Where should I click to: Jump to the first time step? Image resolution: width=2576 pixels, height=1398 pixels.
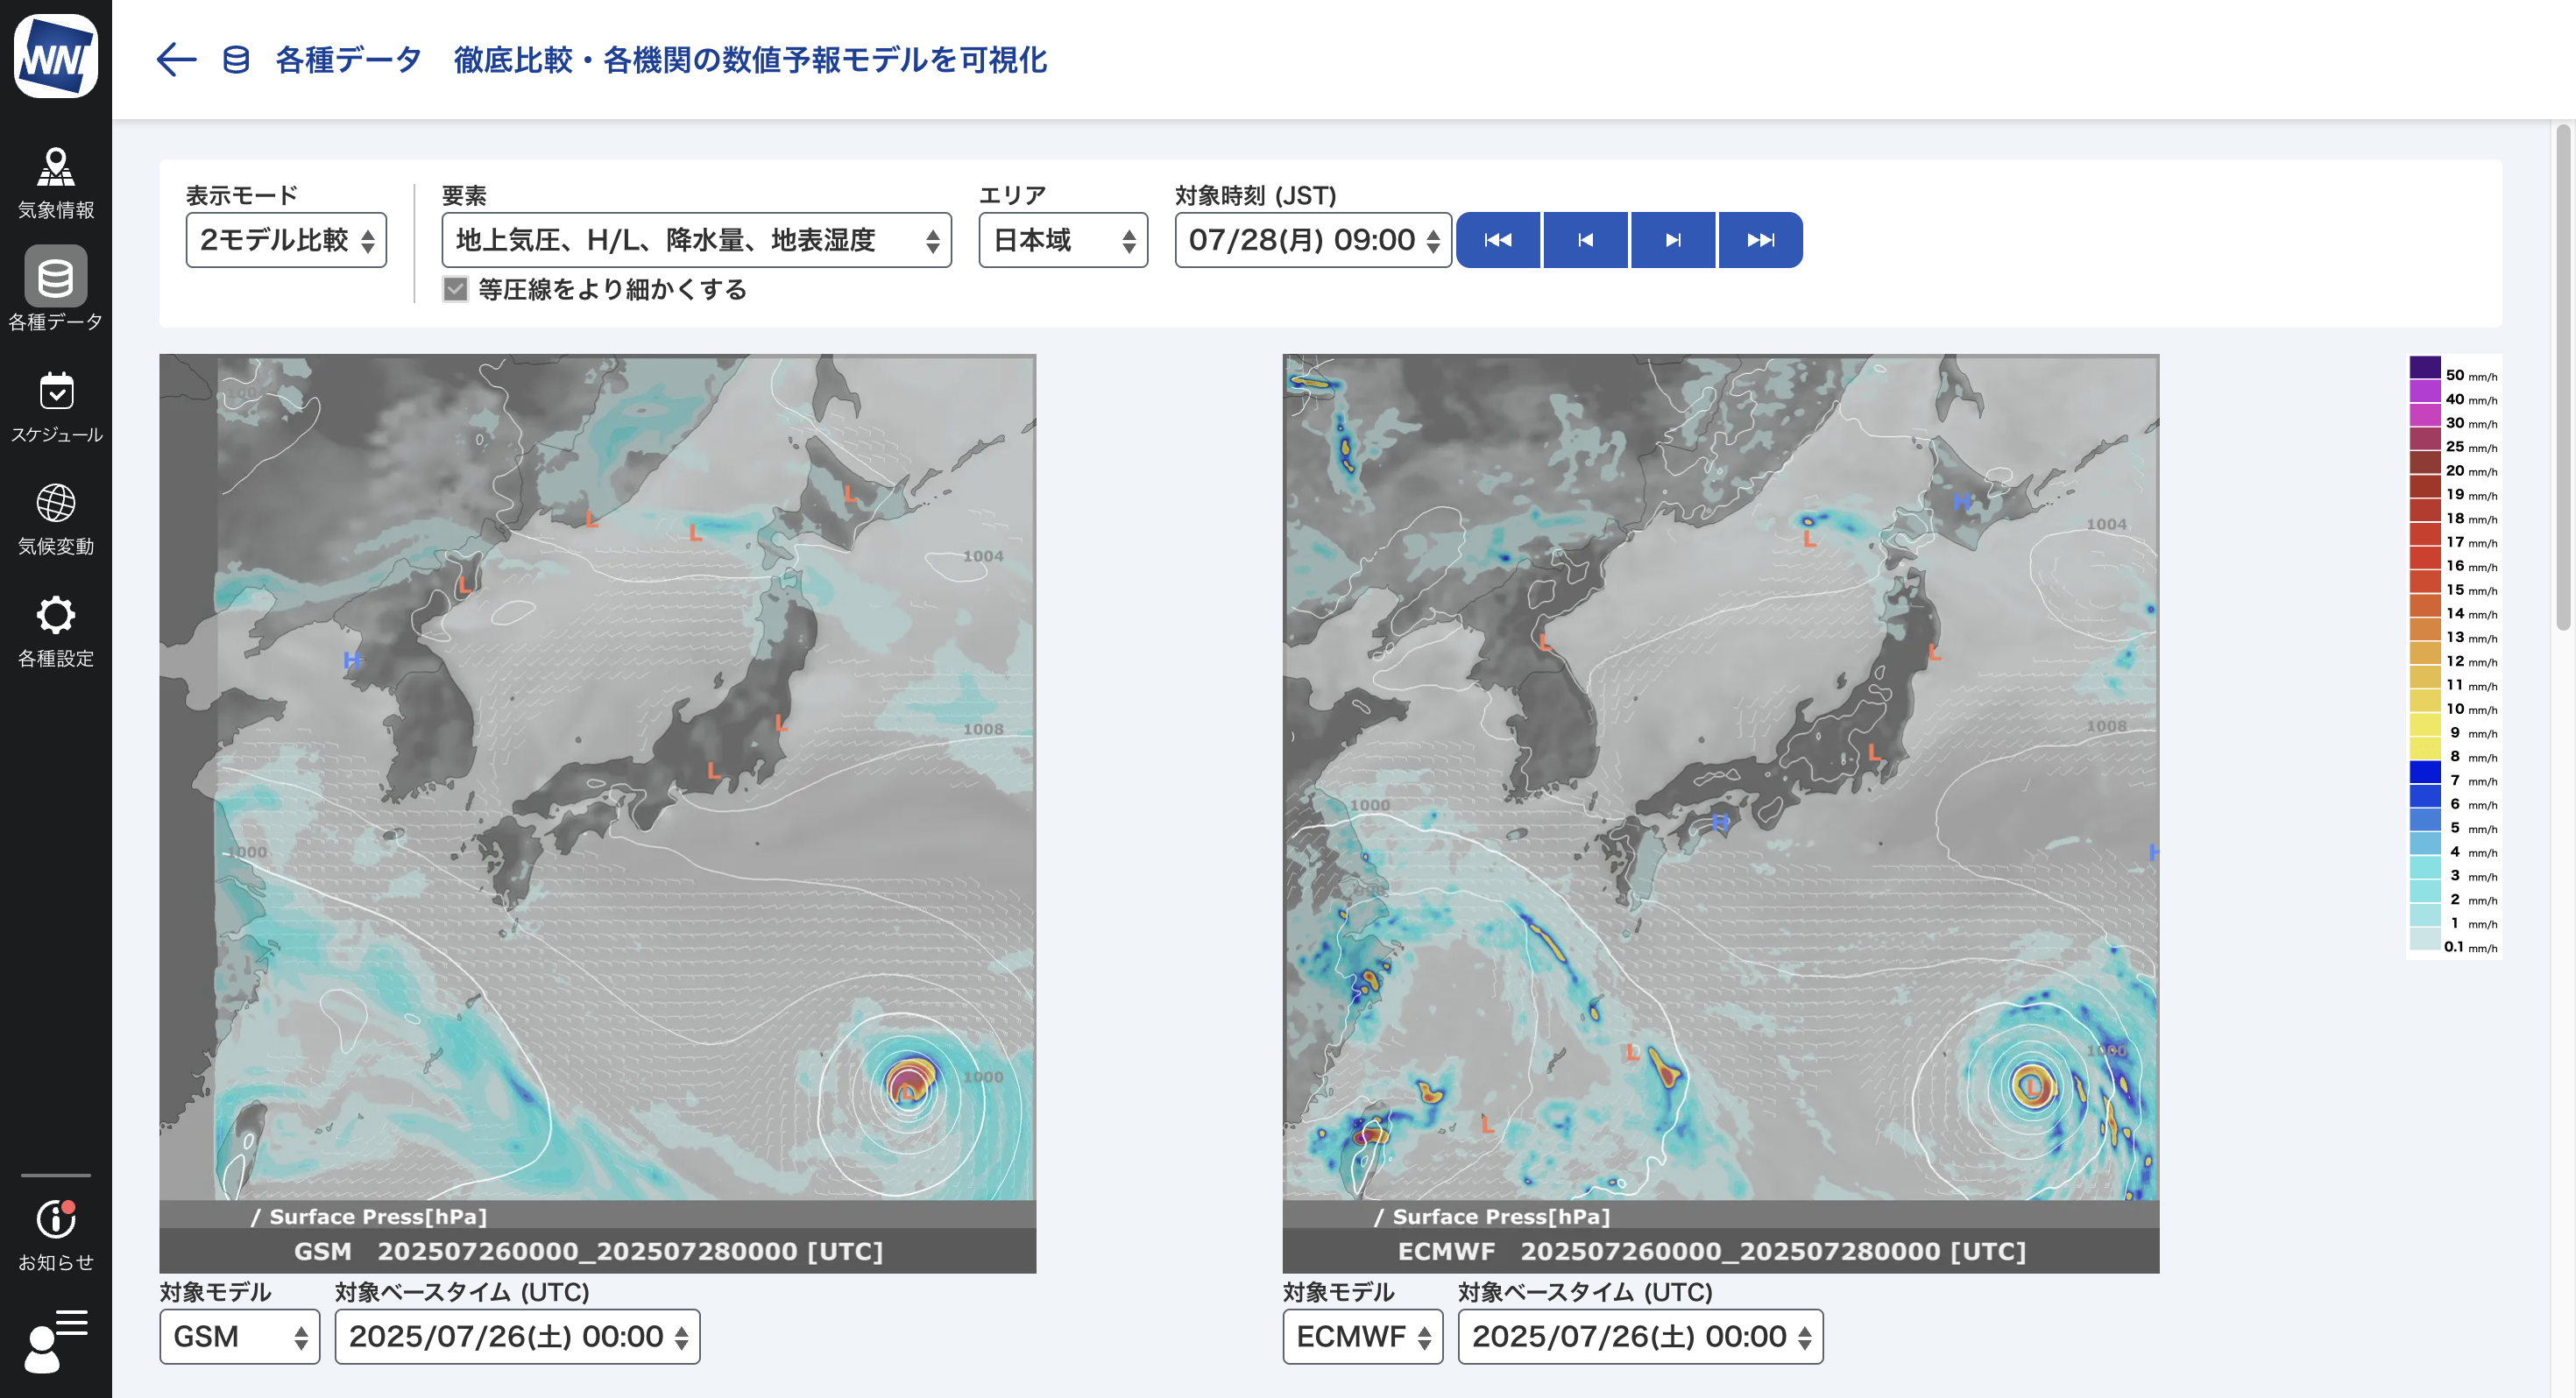click(x=1498, y=240)
